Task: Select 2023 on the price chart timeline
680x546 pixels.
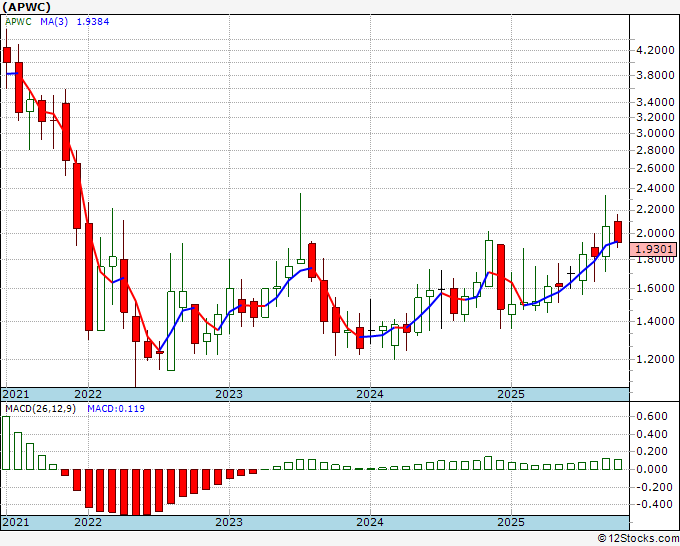Action: pyautogui.click(x=229, y=394)
